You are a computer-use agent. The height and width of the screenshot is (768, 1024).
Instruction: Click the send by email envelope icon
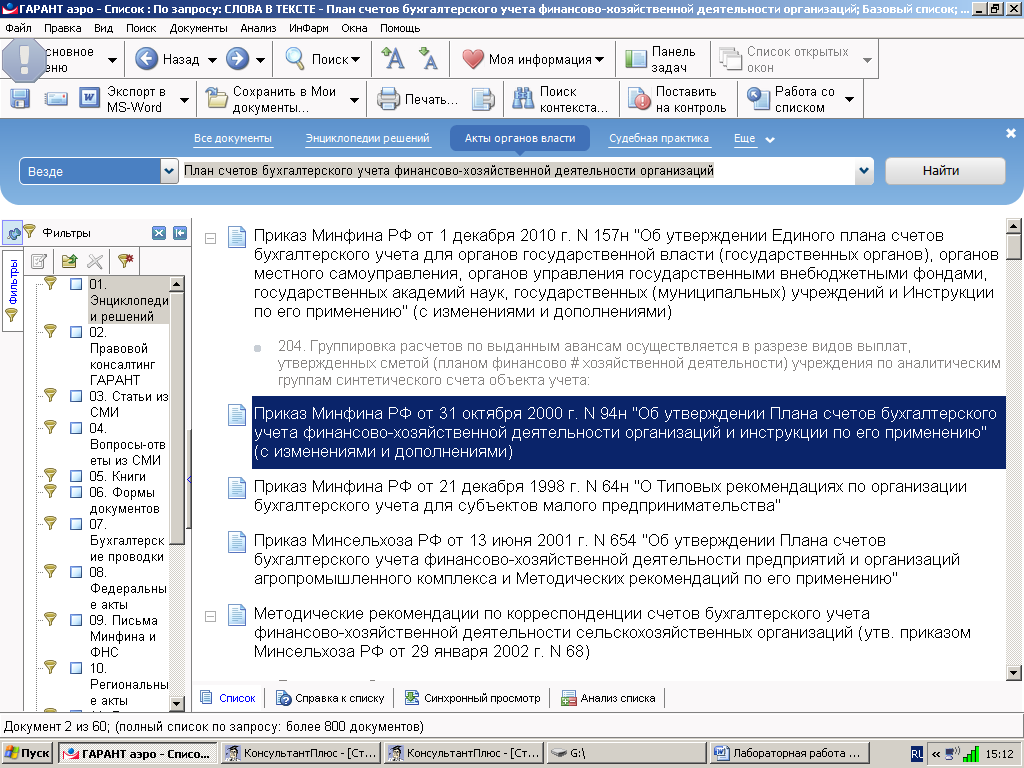point(56,99)
